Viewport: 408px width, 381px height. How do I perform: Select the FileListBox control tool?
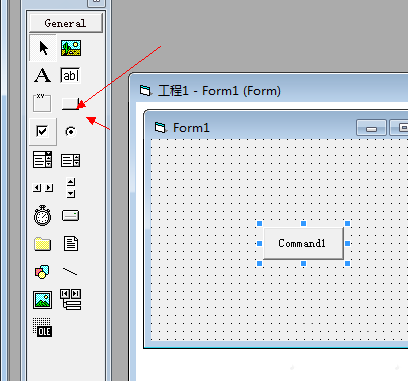click(x=71, y=244)
